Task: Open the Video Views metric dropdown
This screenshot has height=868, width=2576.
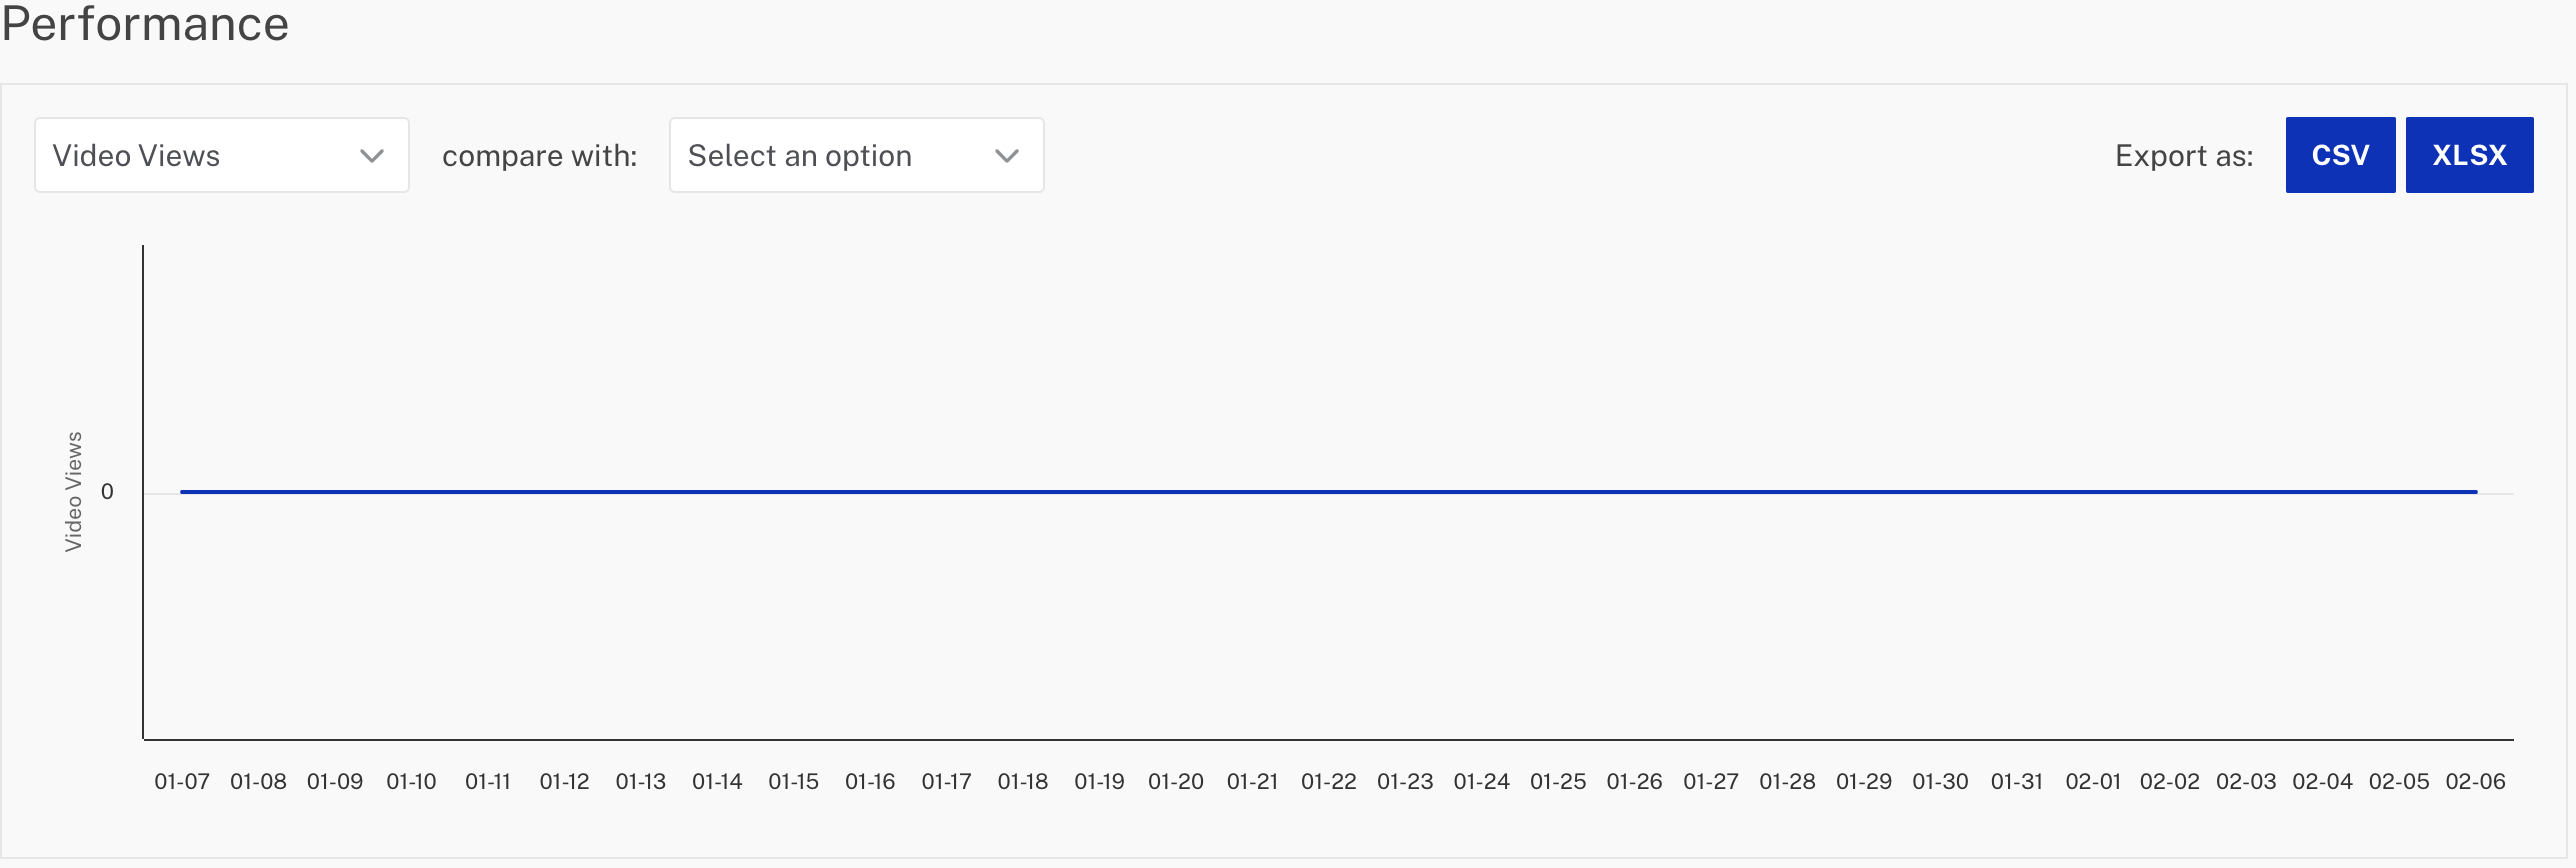Action: tap(220, 155)
